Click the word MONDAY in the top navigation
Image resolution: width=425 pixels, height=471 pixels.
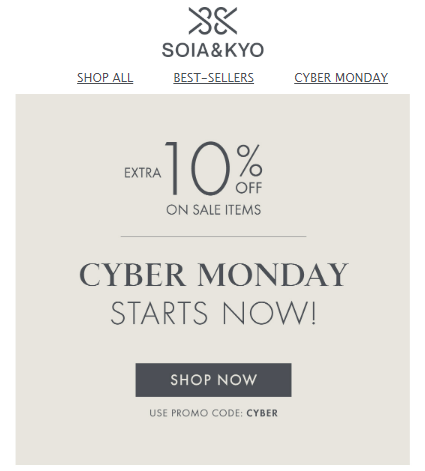pos(361,78)
